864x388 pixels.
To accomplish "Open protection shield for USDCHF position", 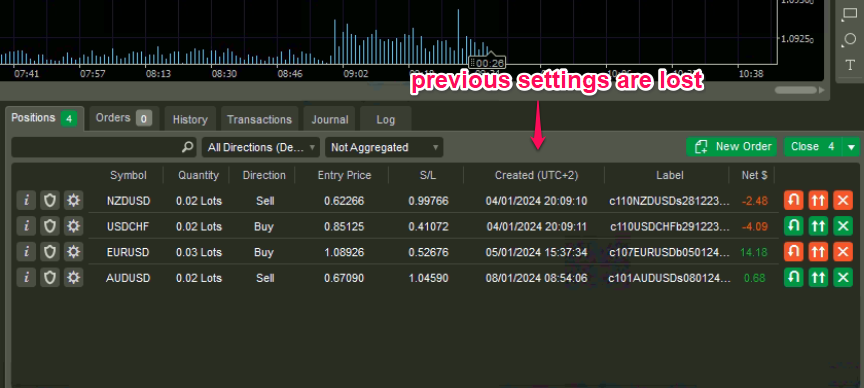I will click(50, 226).
